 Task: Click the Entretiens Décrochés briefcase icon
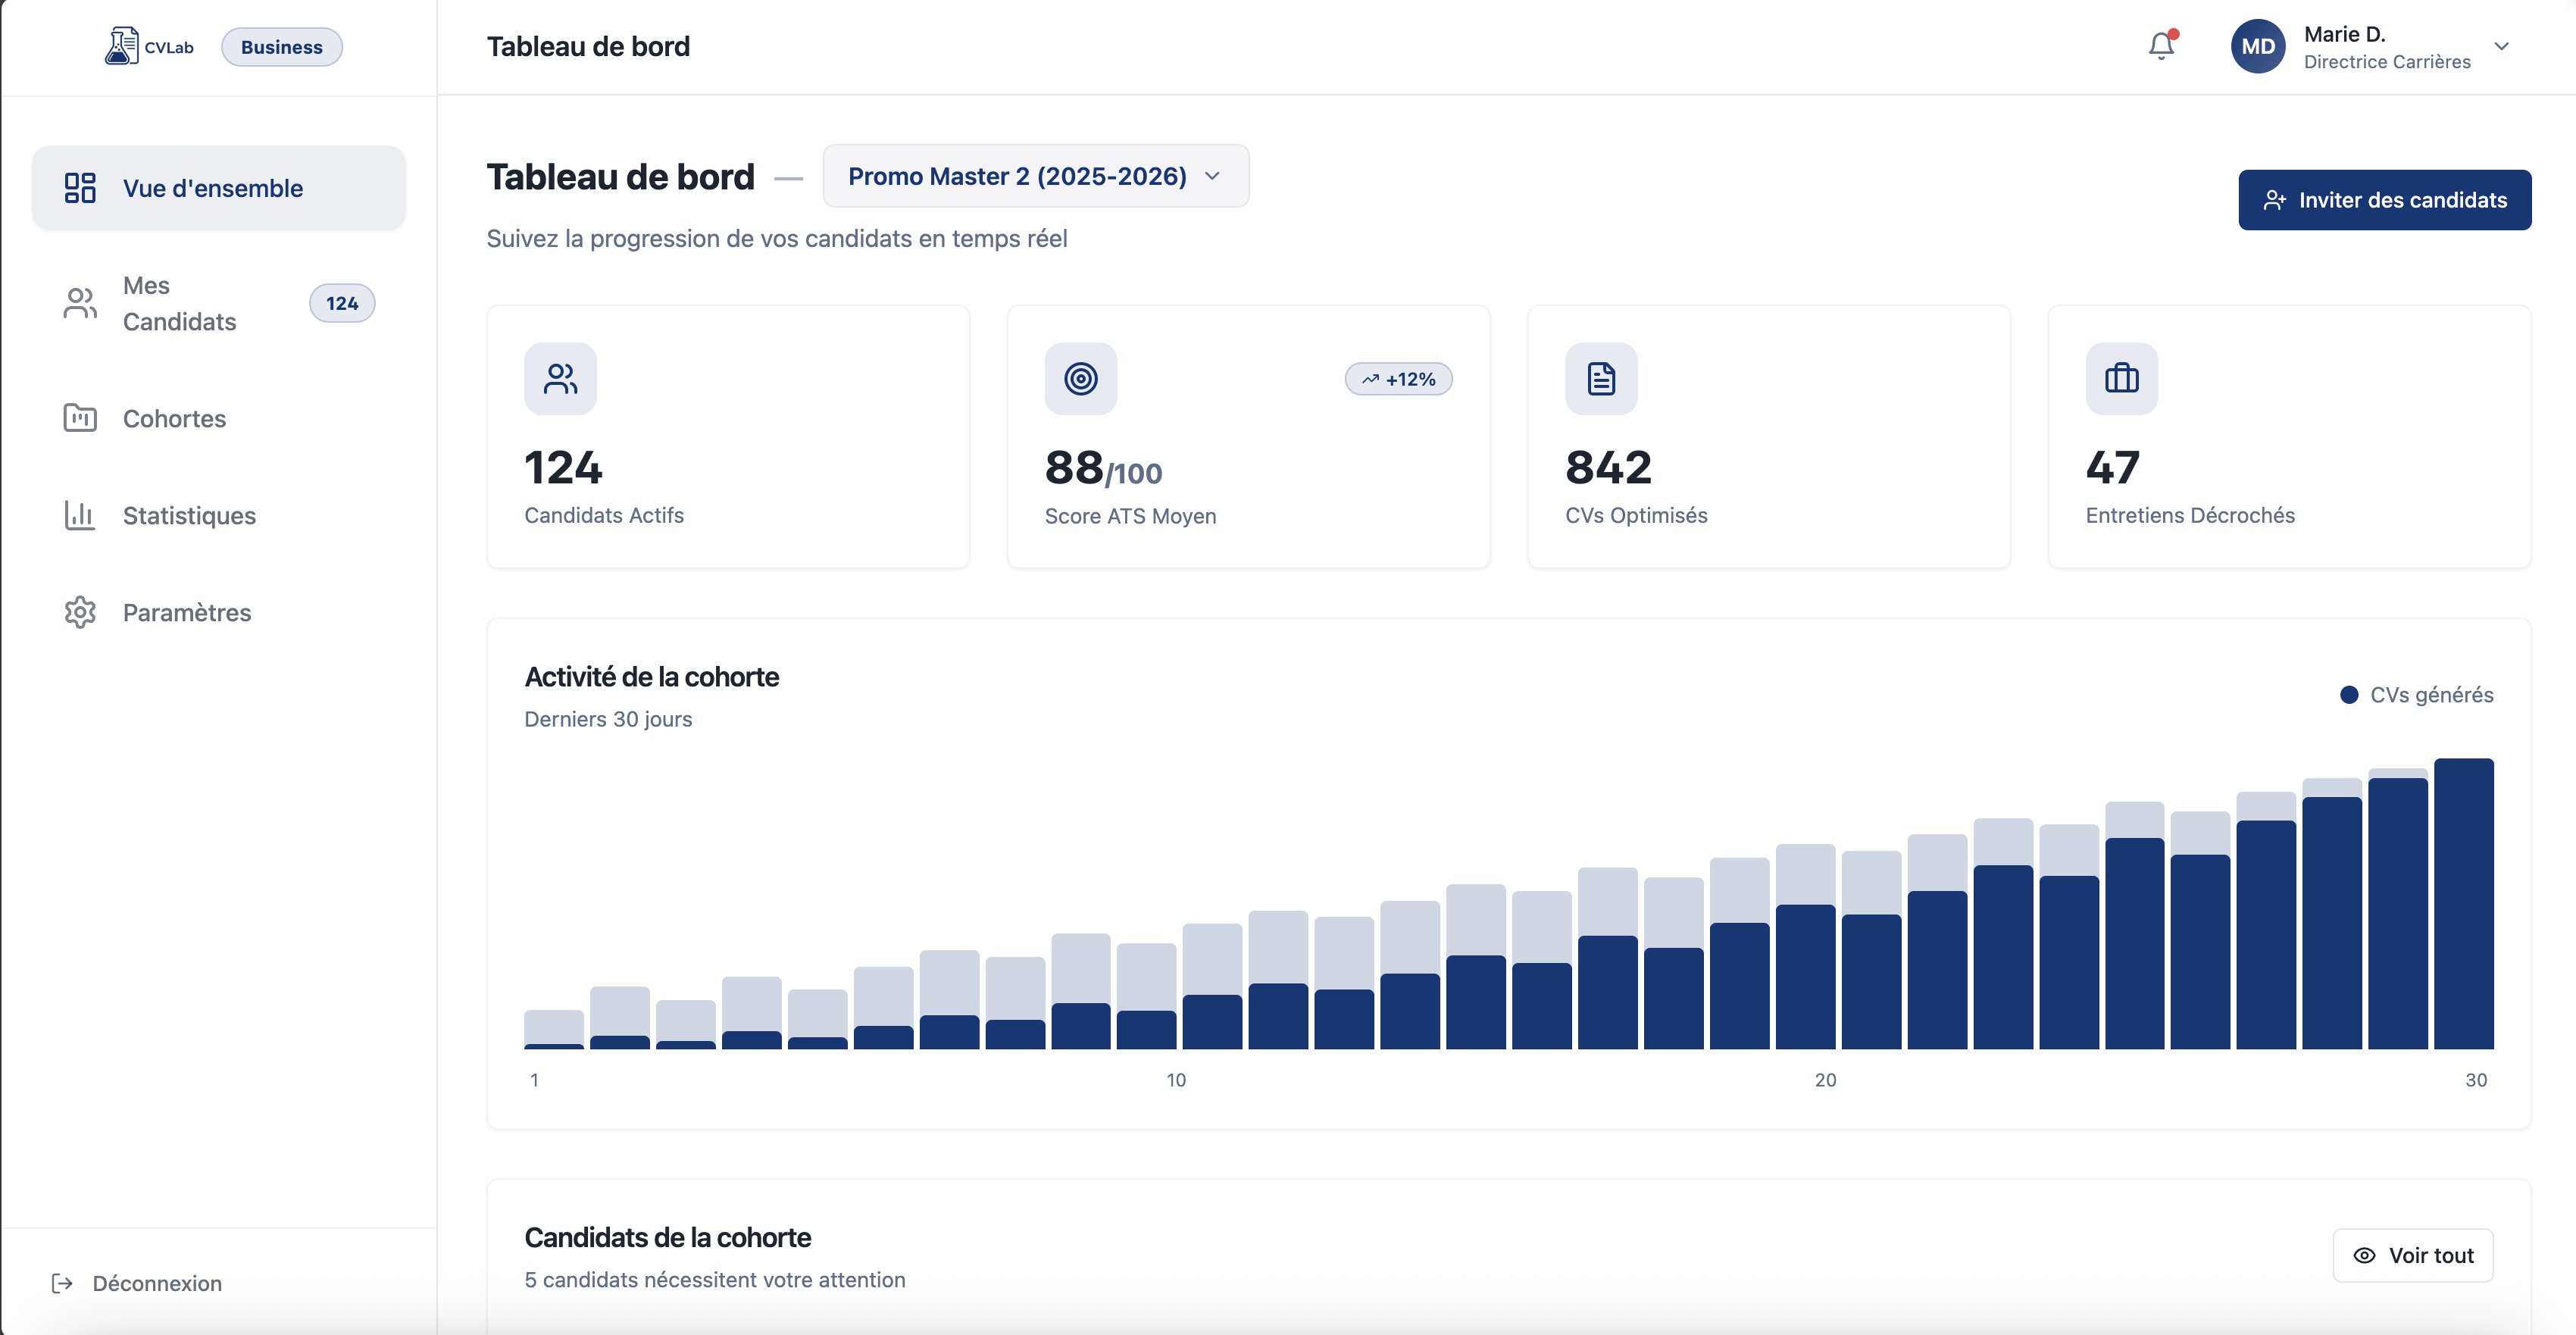tap(2121, 379)
